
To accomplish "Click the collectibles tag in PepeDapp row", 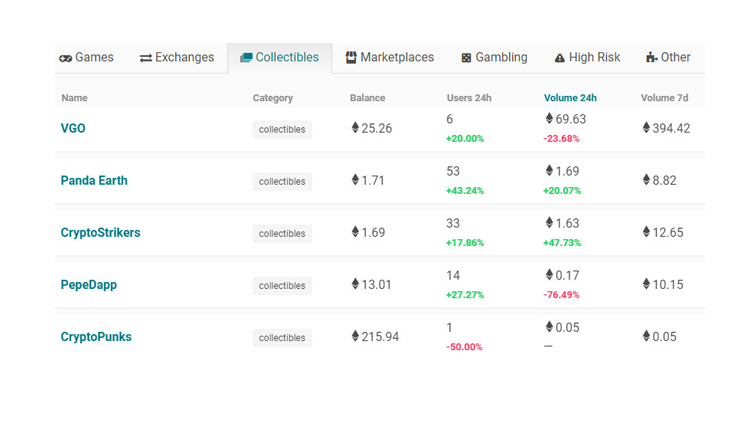I will (282, 286).
